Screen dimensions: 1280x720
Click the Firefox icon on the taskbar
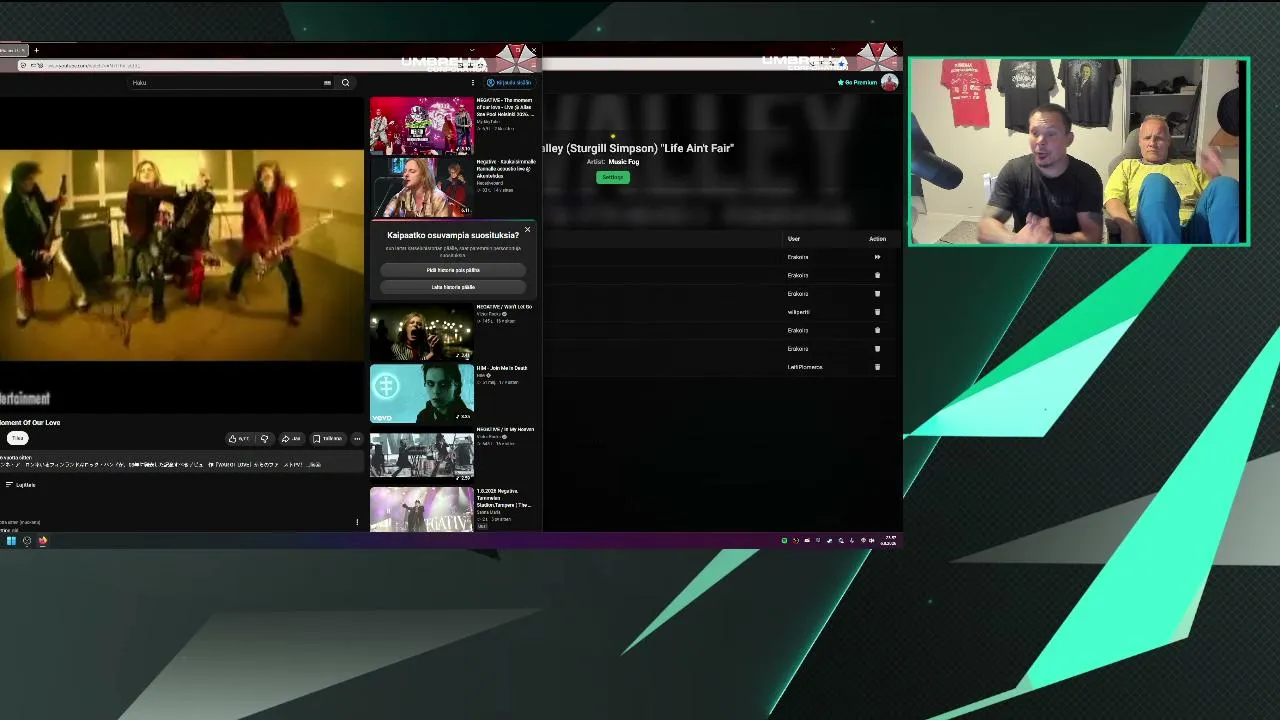pyautogui.click(x=43, y=541)
